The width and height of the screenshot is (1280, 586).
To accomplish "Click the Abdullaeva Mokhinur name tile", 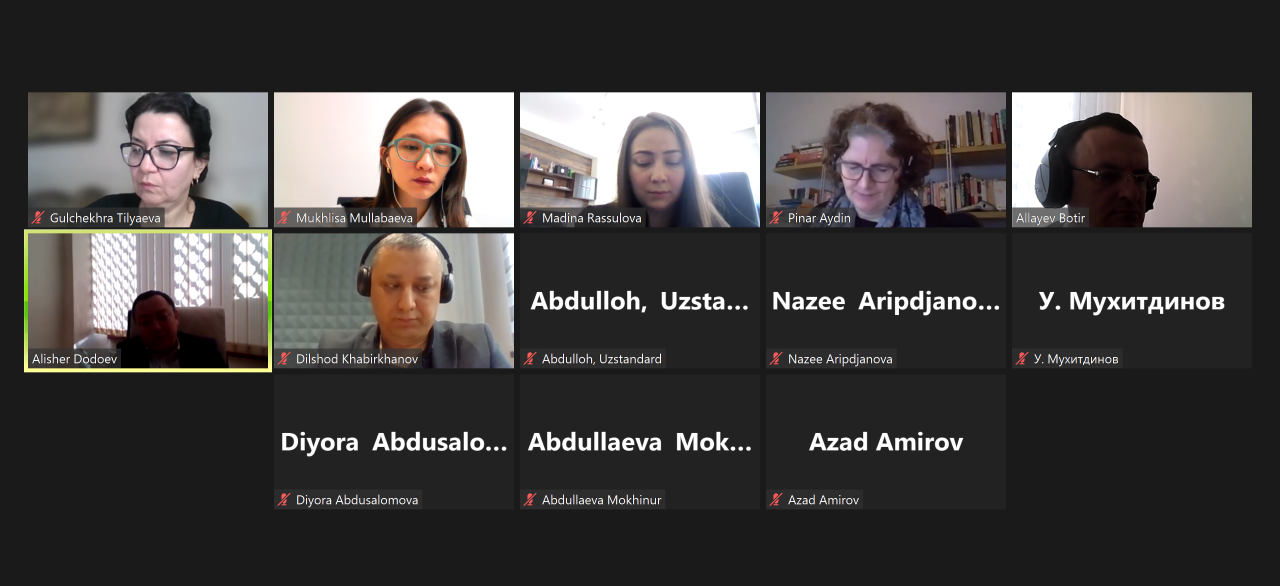I will tap(640, 442).
